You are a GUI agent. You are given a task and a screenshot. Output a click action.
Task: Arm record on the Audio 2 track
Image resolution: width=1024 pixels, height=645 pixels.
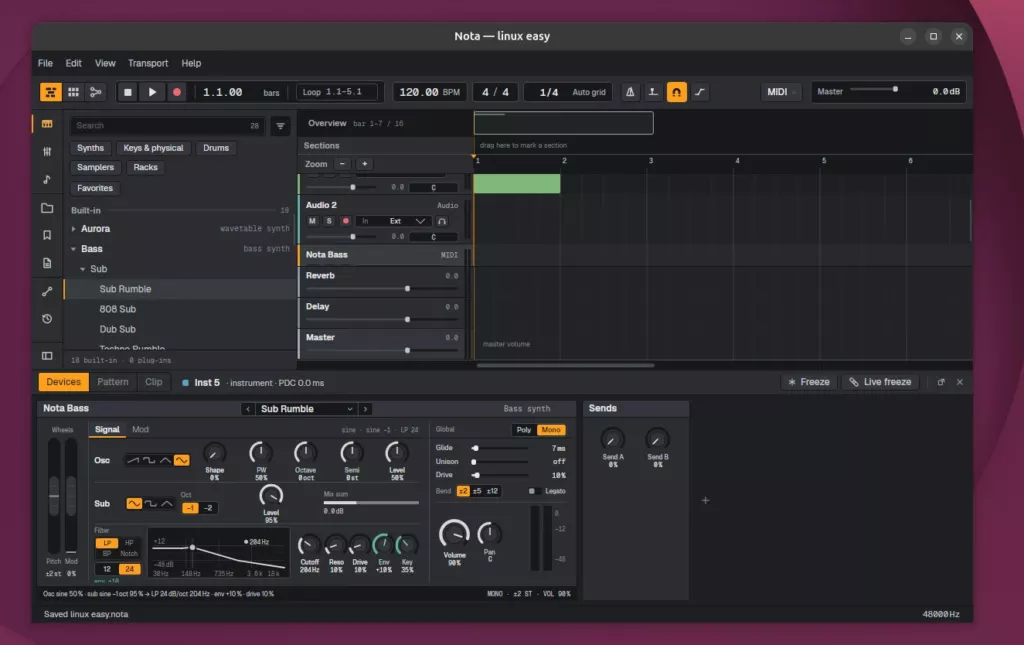(x=345, y=221)
